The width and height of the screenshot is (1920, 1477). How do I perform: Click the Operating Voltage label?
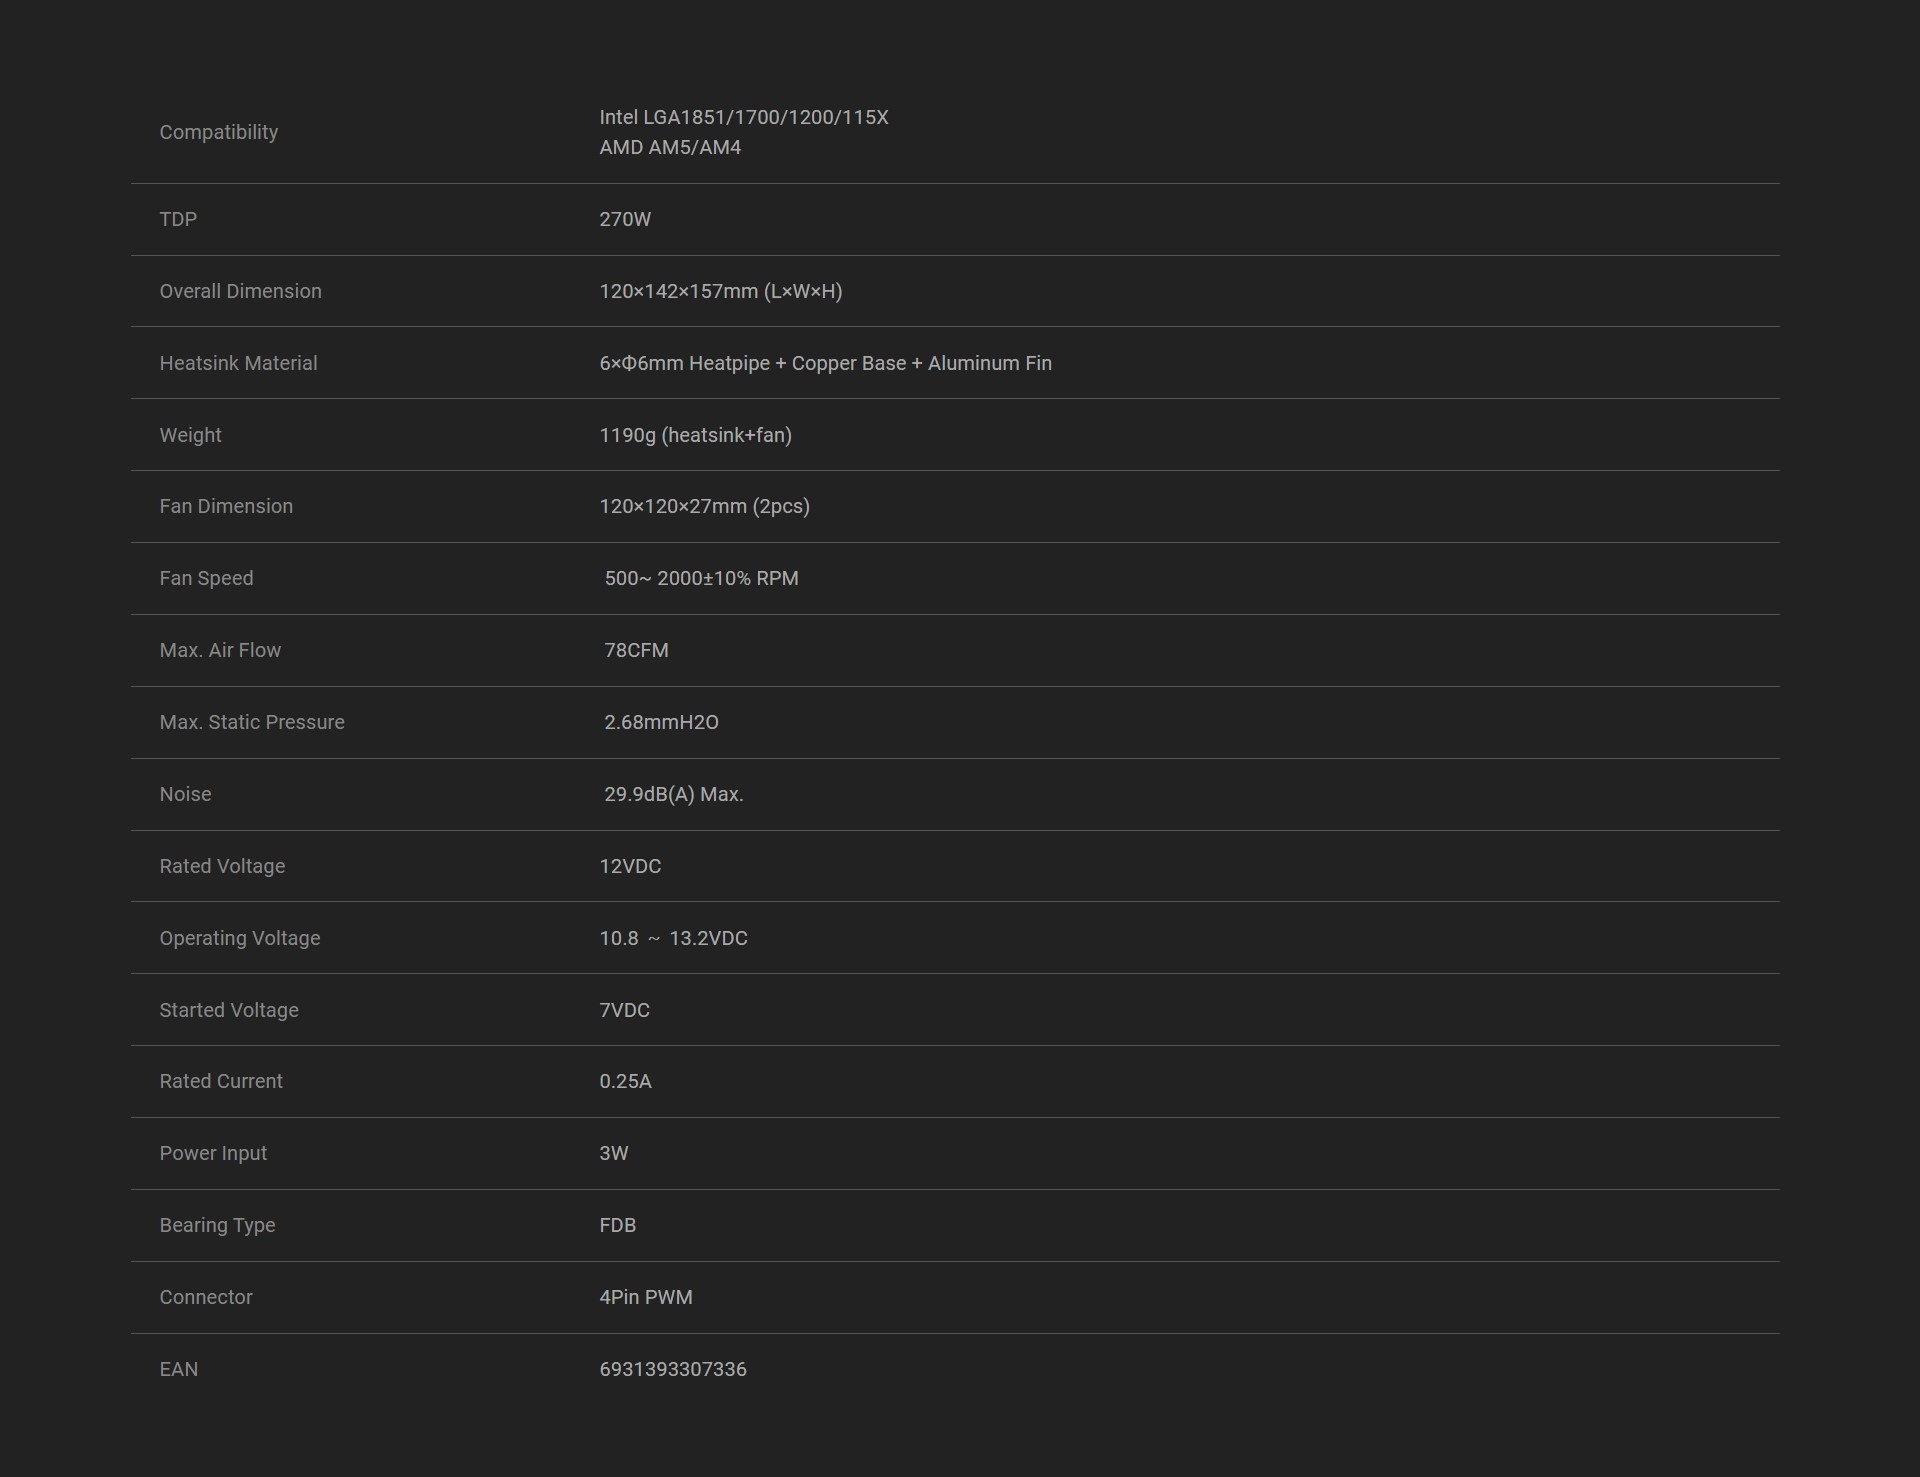(239, 938)
